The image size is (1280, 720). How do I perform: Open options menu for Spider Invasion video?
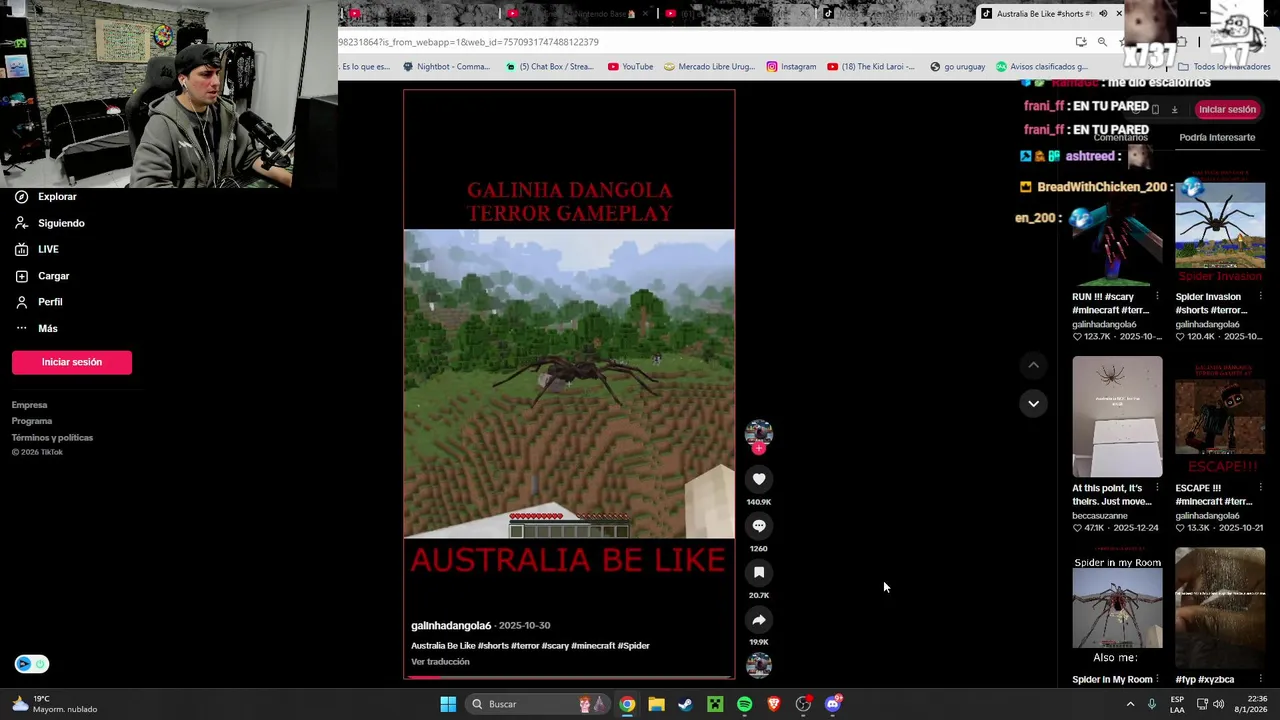(1259, 297)
